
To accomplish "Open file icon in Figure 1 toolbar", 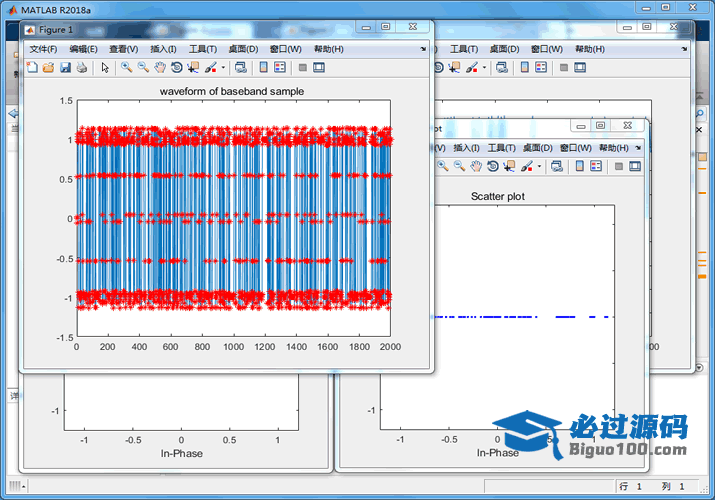I will 48,68.
